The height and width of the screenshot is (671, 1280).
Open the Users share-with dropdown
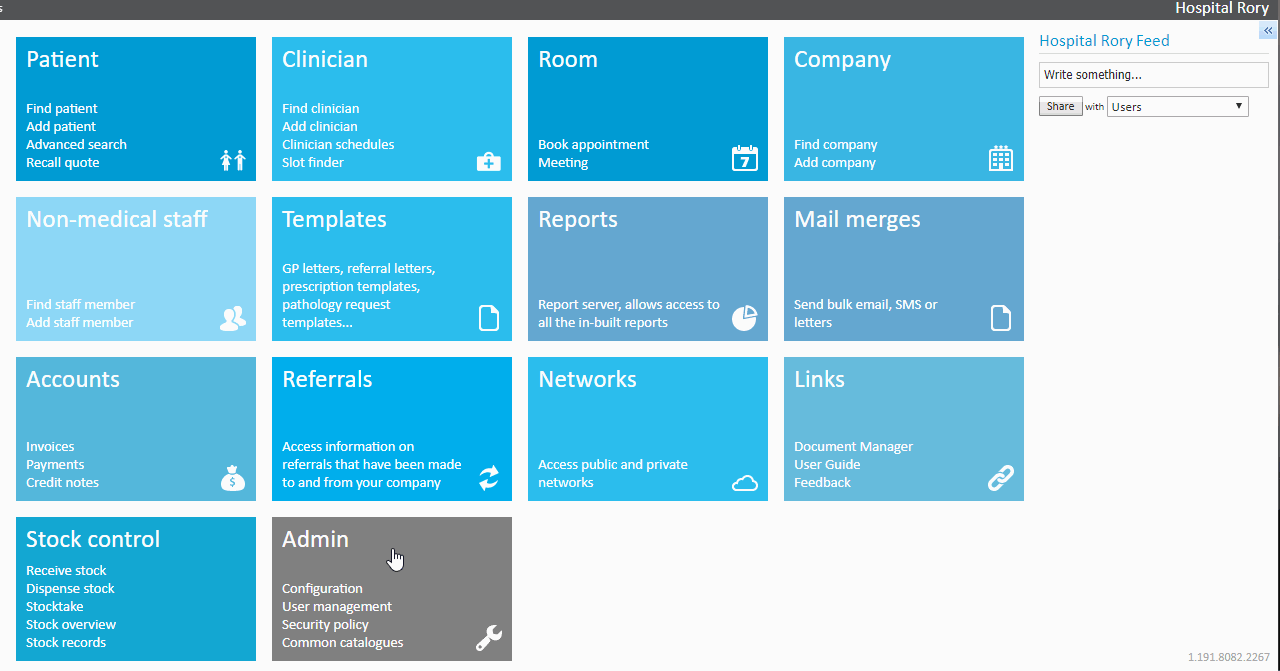point(1177,106)
